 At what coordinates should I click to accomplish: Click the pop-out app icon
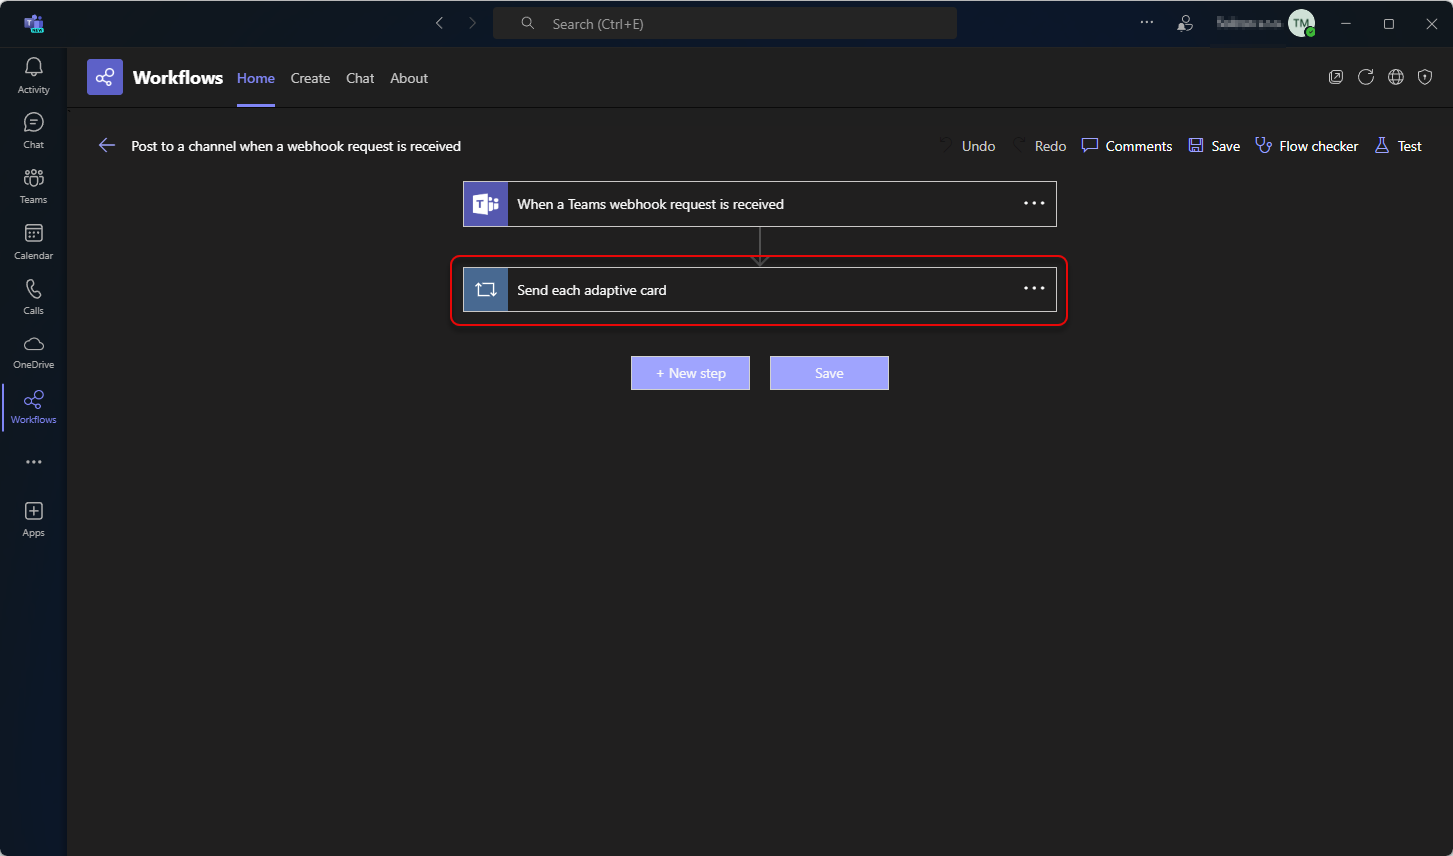pyautogui.click(x=1336, y=77)
